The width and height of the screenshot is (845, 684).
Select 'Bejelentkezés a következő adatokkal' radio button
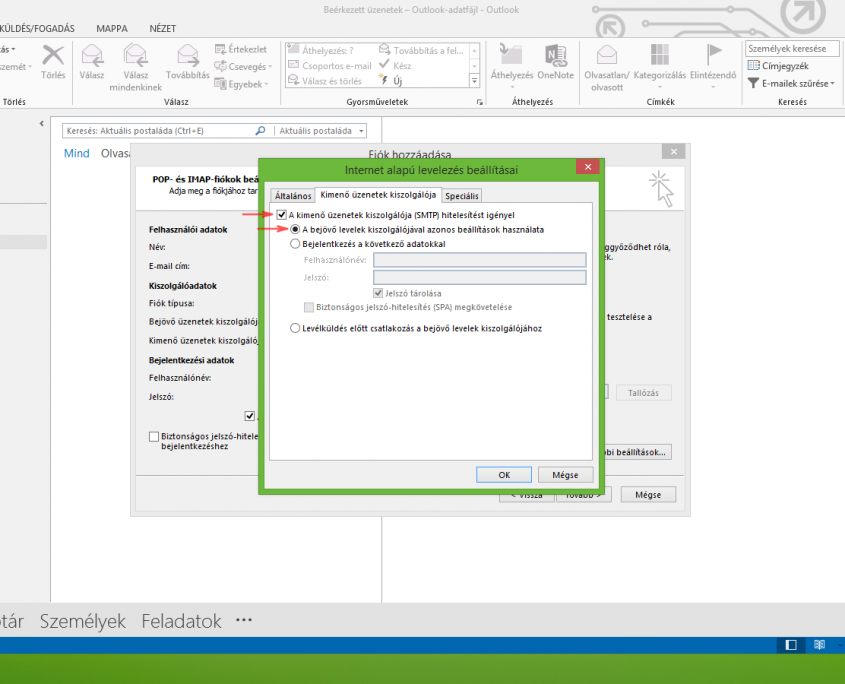pyautogui.click(x=295, y=243)
